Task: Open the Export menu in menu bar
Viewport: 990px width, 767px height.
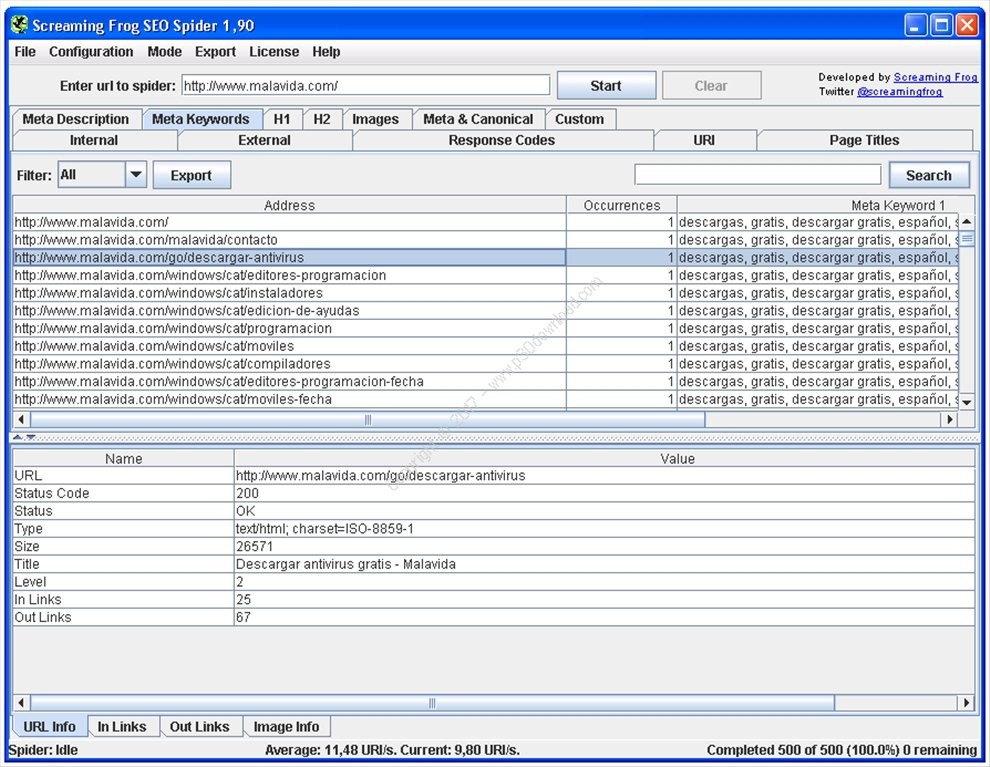Action: tap(215, 52)
